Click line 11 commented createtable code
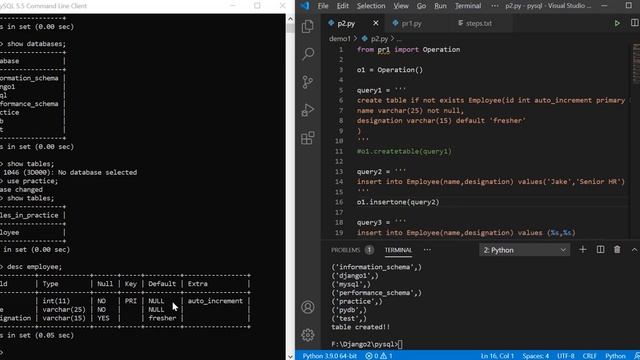Screen dimensions: 640x360 point(404,151)
